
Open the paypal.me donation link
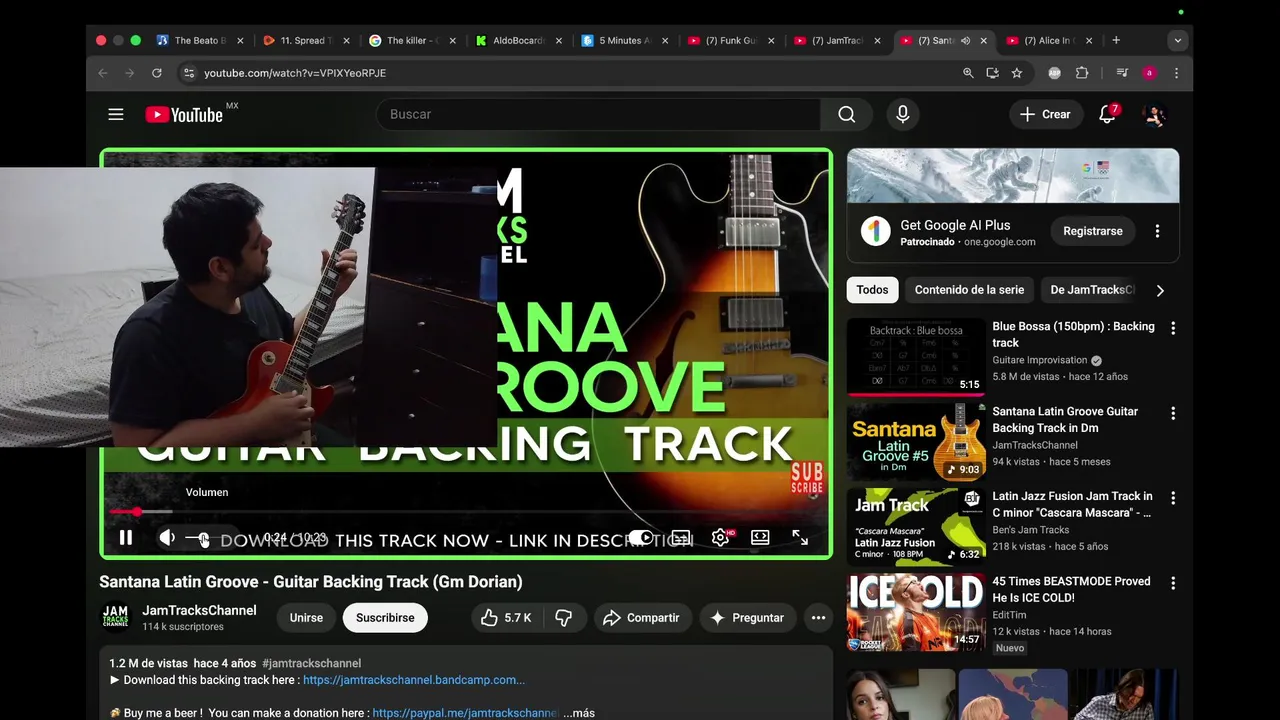465,713
